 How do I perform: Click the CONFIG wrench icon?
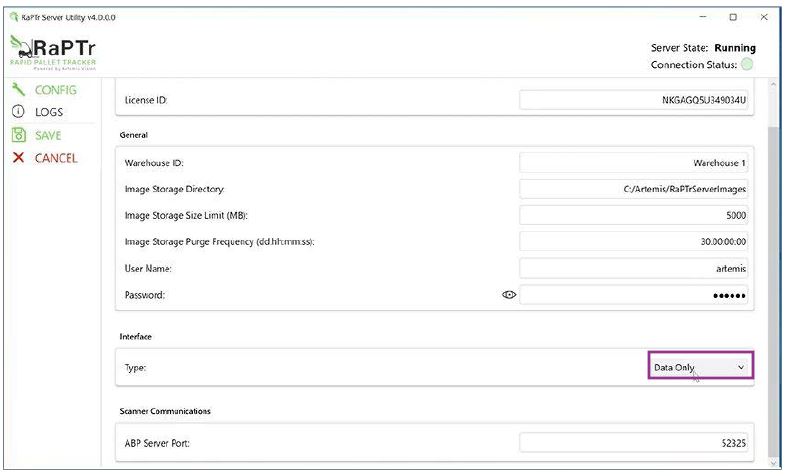(x=18, y=90)
